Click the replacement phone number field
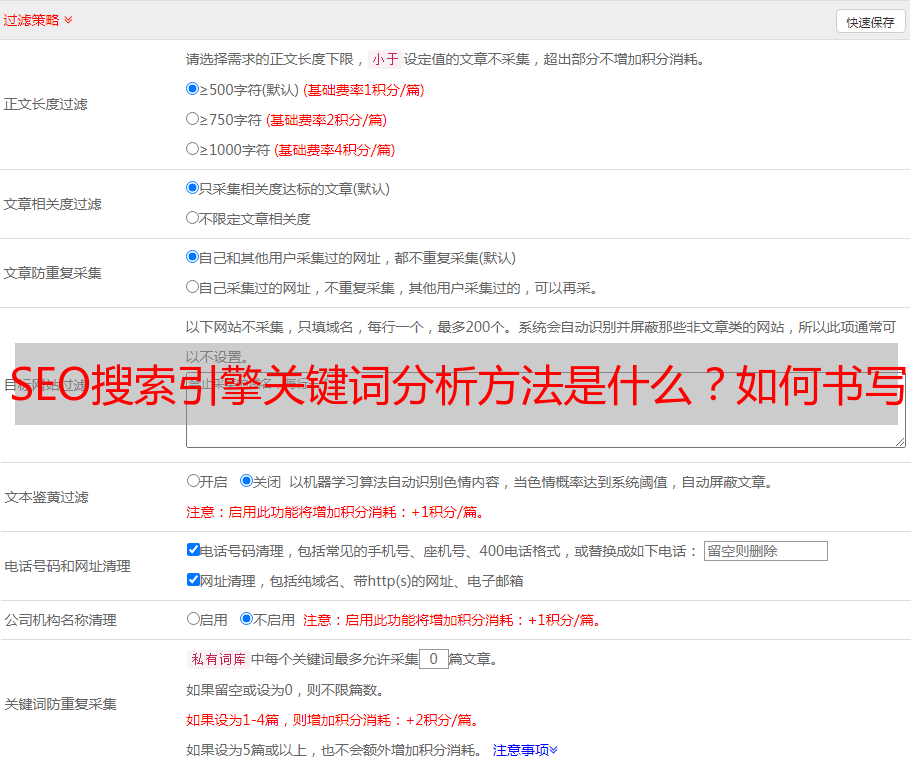 click(x=765, y=551)
